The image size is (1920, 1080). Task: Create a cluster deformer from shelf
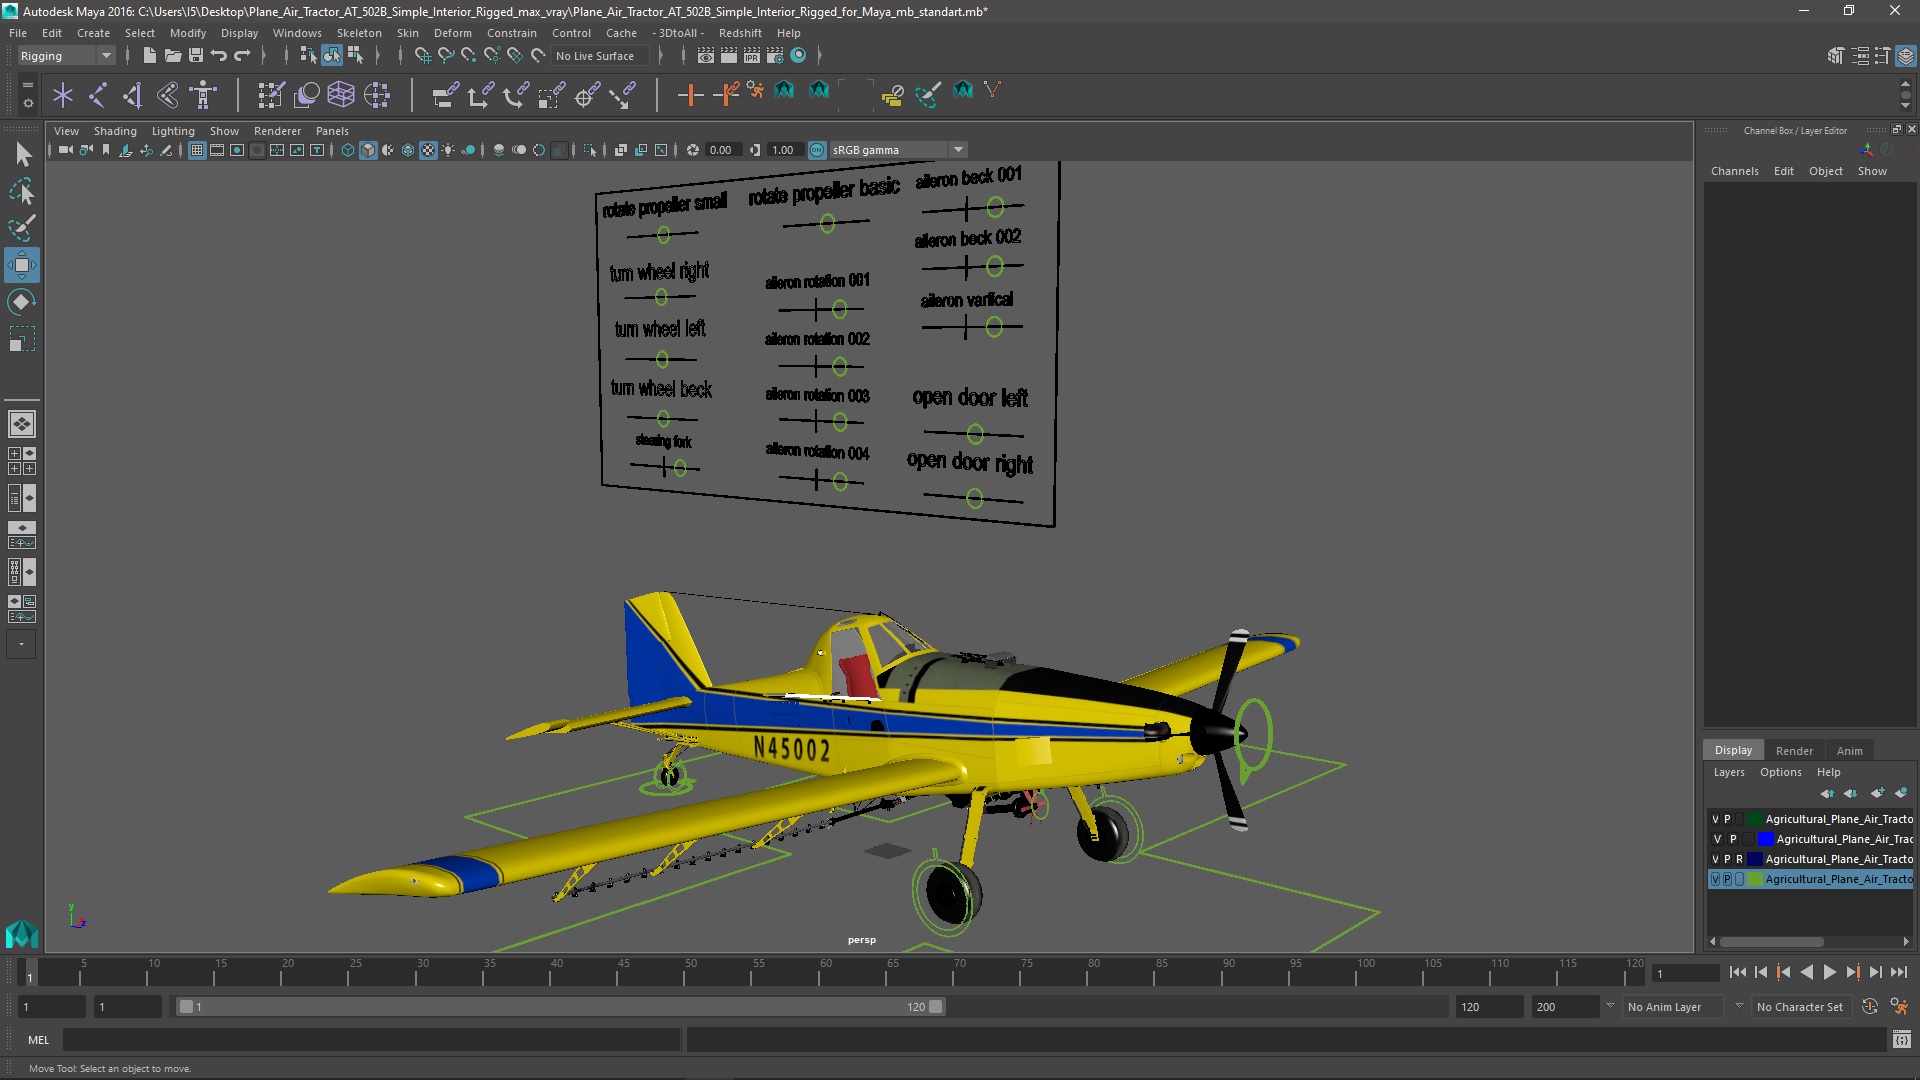(x=376, y=95)
